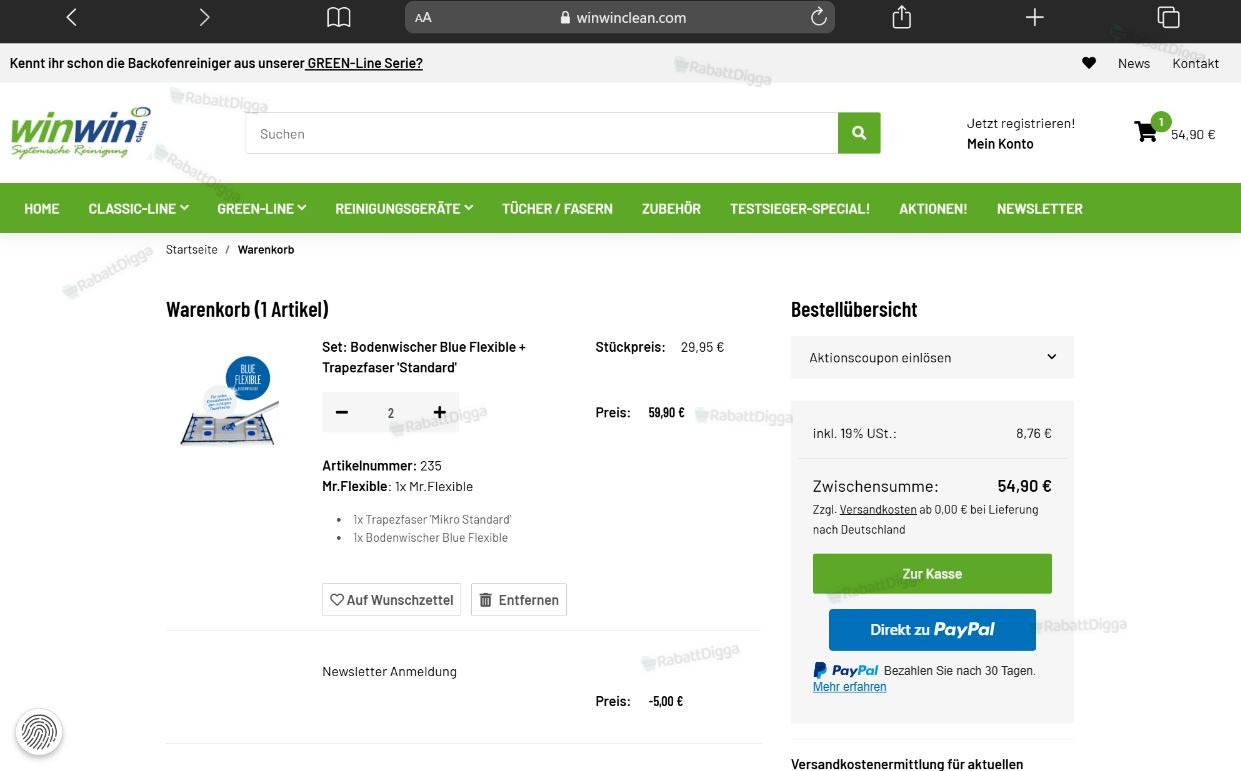Decrease quantity with the minus icon

[x=342, y=412]
